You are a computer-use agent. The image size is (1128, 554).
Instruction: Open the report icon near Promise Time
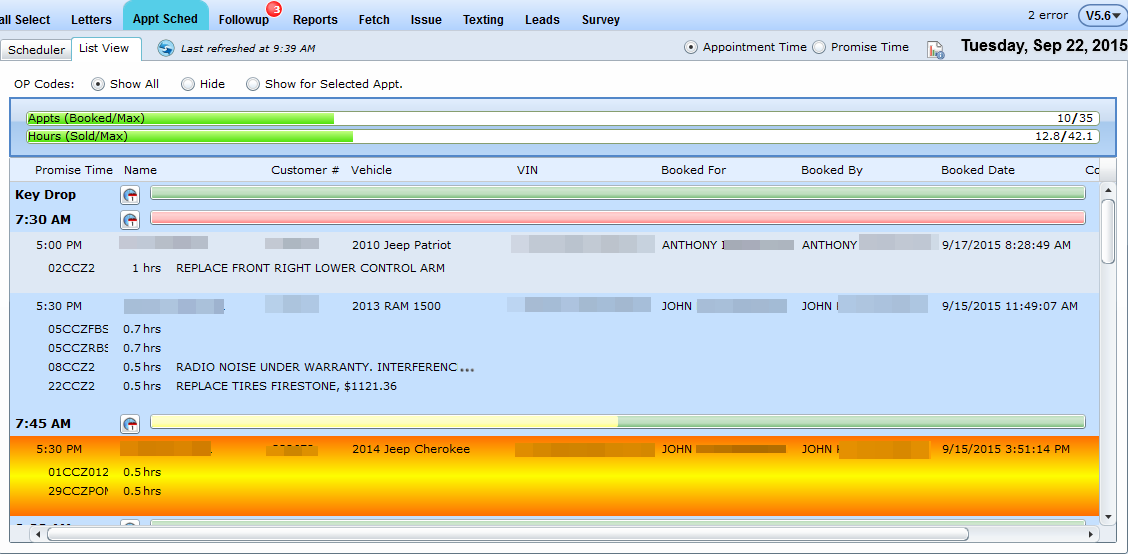click(x=935, y=49)
